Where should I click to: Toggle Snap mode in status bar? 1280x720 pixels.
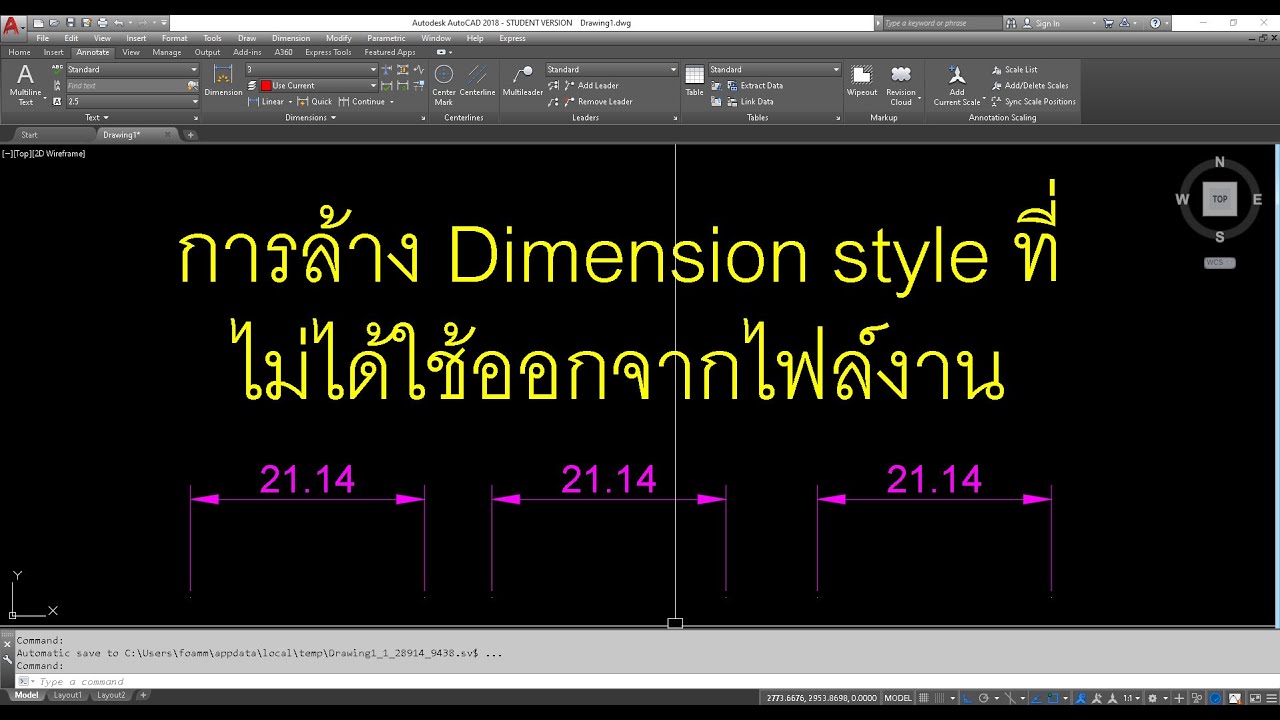(x=940, y=698)
